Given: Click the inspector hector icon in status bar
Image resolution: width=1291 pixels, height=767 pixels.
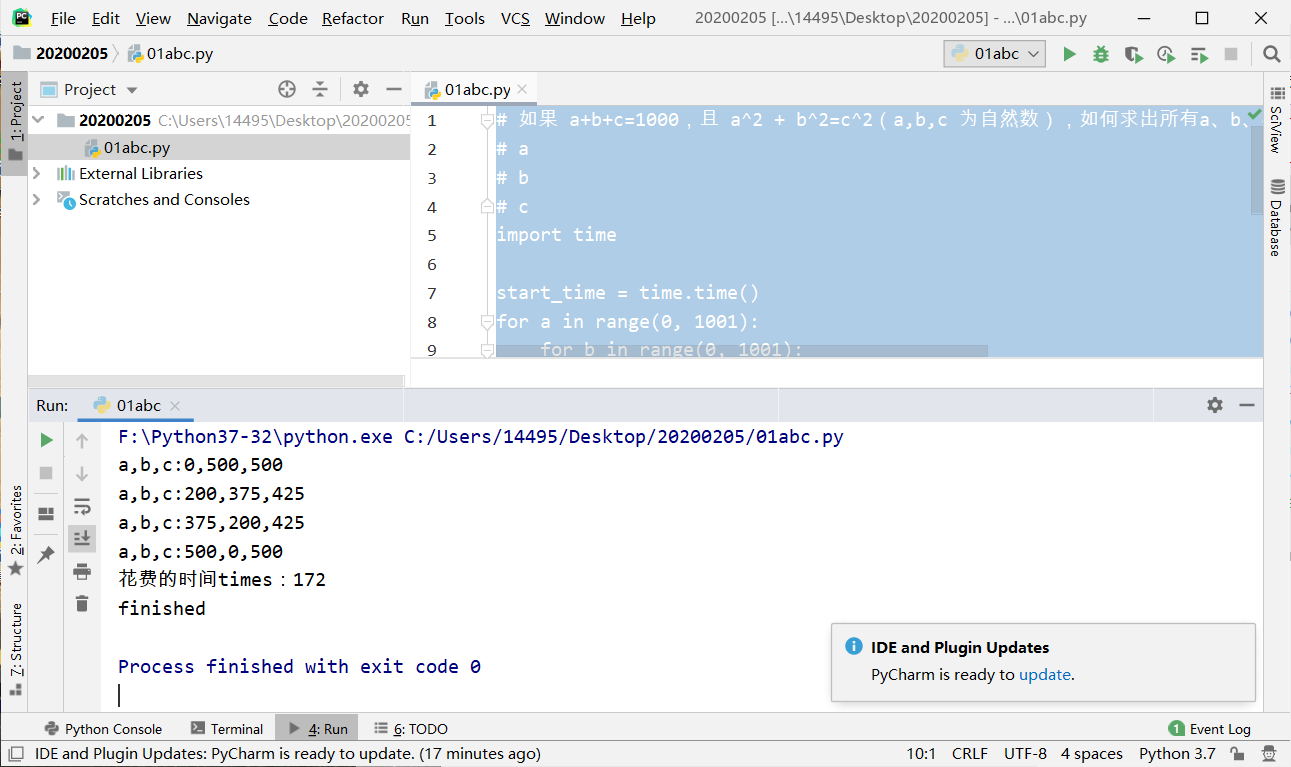Looking at the screenshot, I should click(1268, 754).
